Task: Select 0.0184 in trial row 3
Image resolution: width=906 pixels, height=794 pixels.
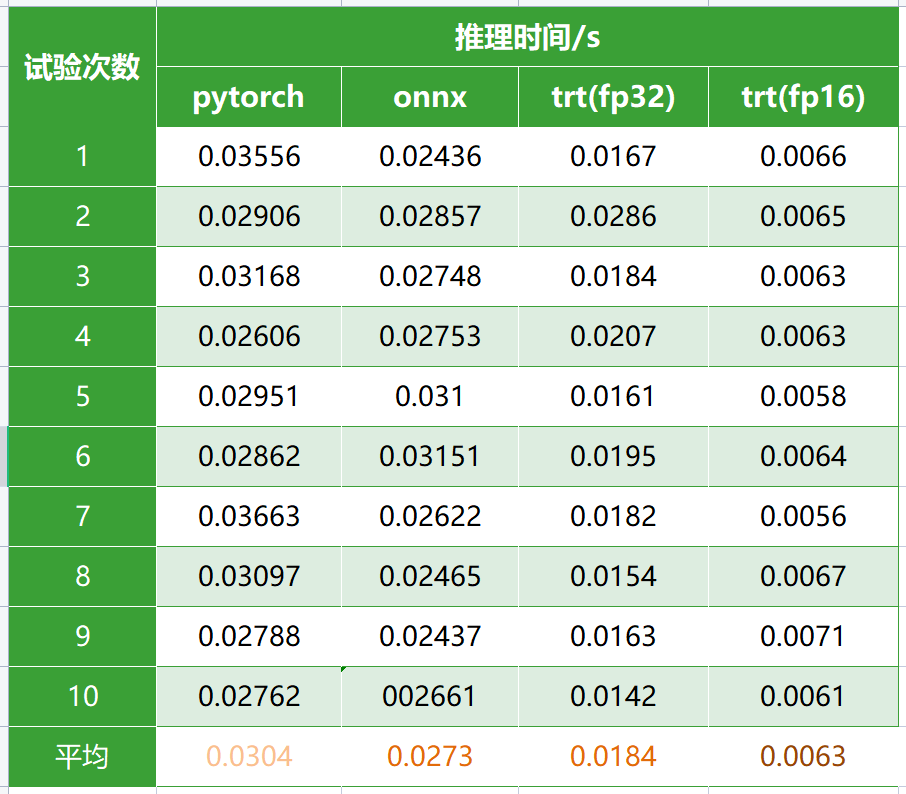Action: click(x=613, y=277)
